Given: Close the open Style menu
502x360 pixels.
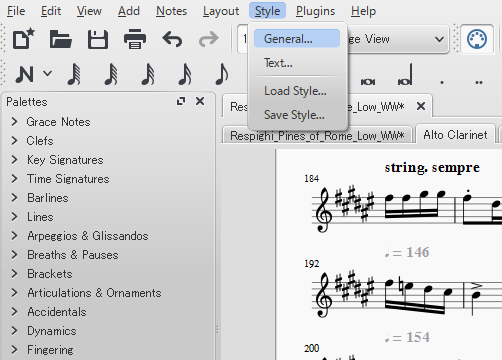Looking at the screenshot, I should [x=267, y=11].
